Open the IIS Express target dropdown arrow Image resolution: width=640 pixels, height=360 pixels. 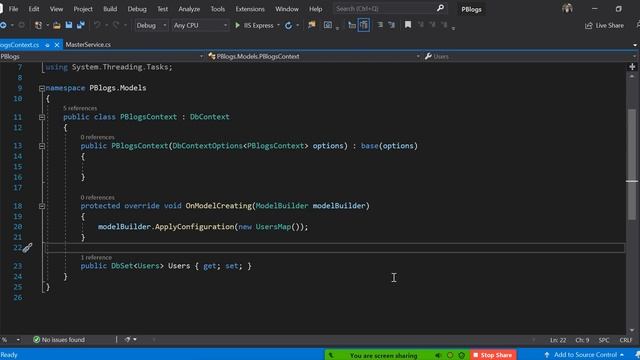click(x=278, y=25)
